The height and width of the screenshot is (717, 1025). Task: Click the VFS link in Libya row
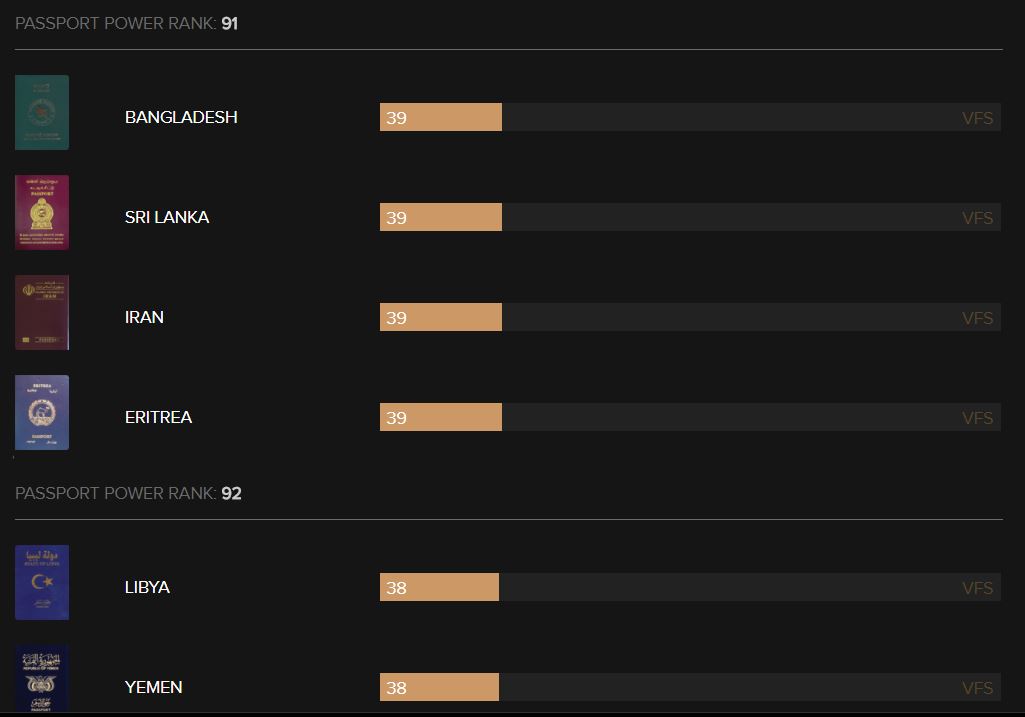tap(977, 588)
